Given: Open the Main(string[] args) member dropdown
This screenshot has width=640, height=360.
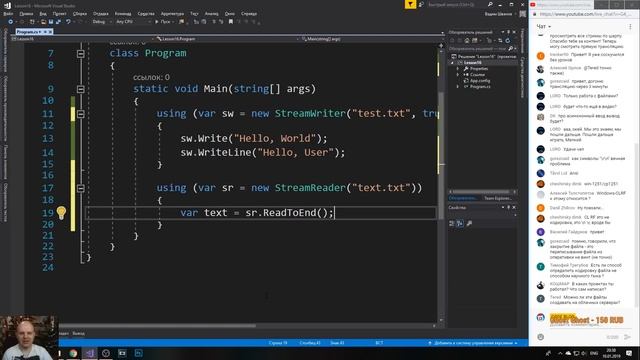Looking at the screenshot, I should [x=371, y=39].
